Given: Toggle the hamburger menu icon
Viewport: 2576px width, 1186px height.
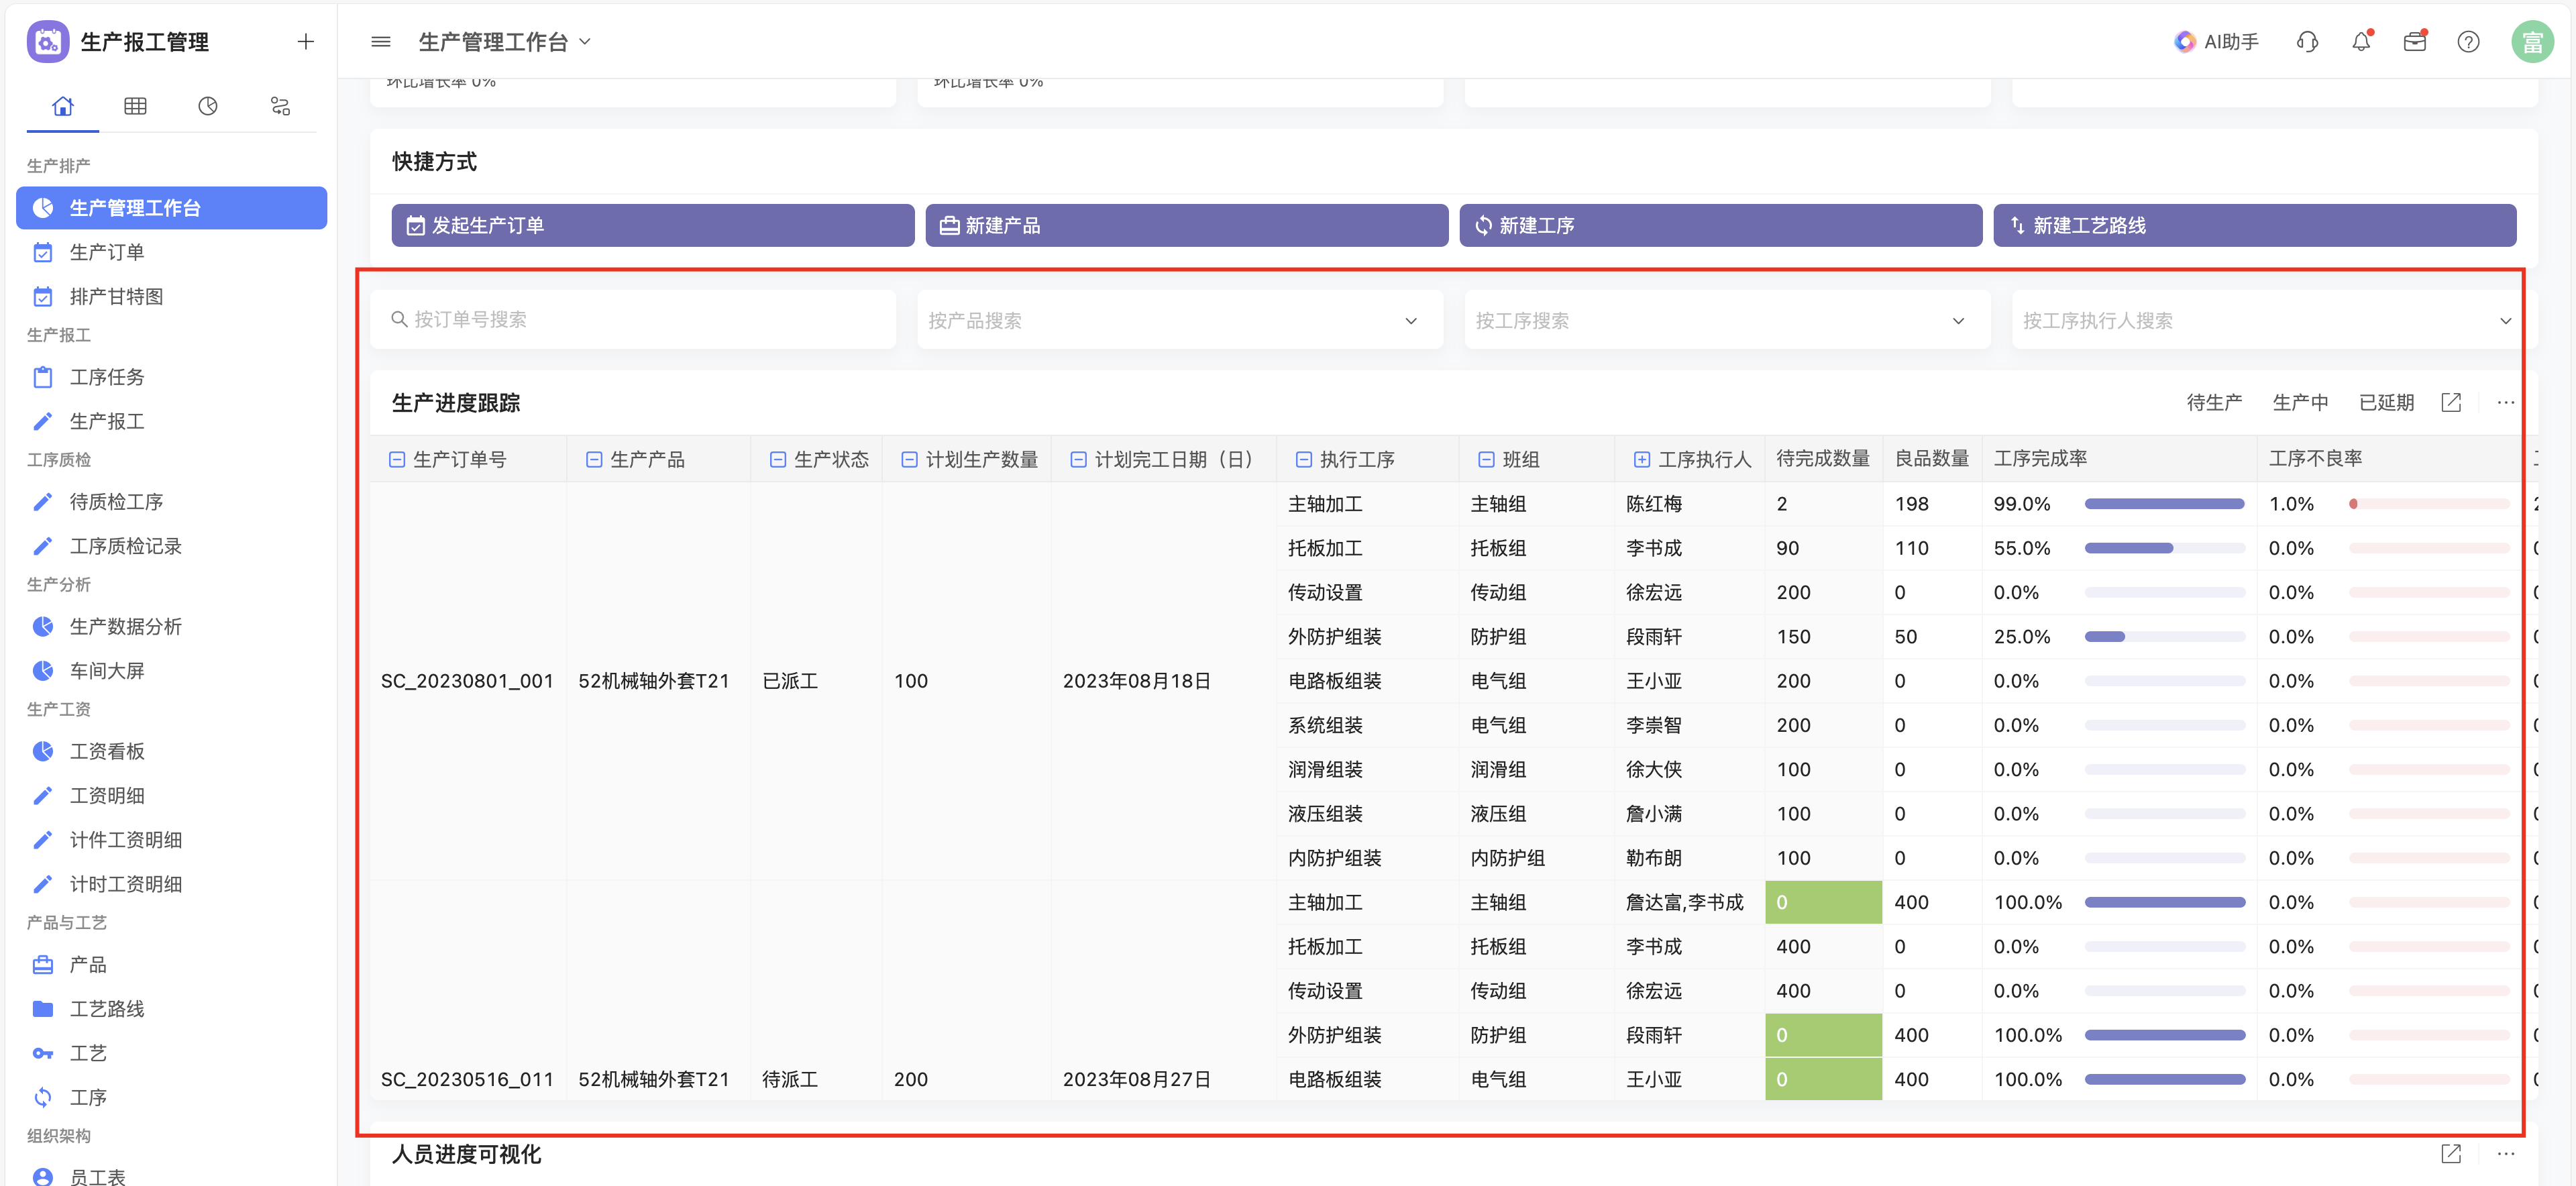Looking at the screenshot, I should [x=381, y=41].
